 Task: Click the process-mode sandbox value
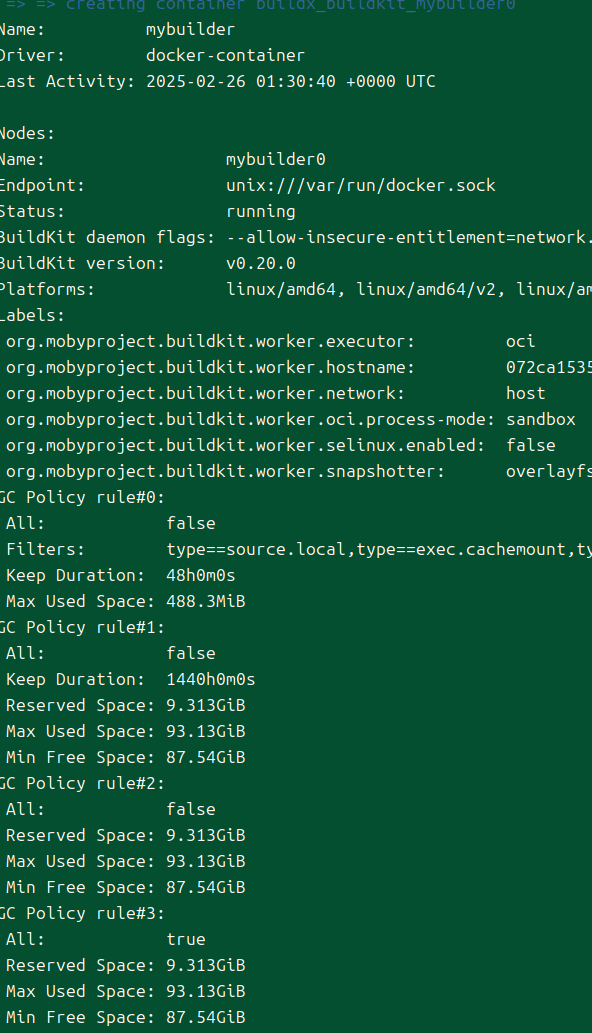point(541,420)
